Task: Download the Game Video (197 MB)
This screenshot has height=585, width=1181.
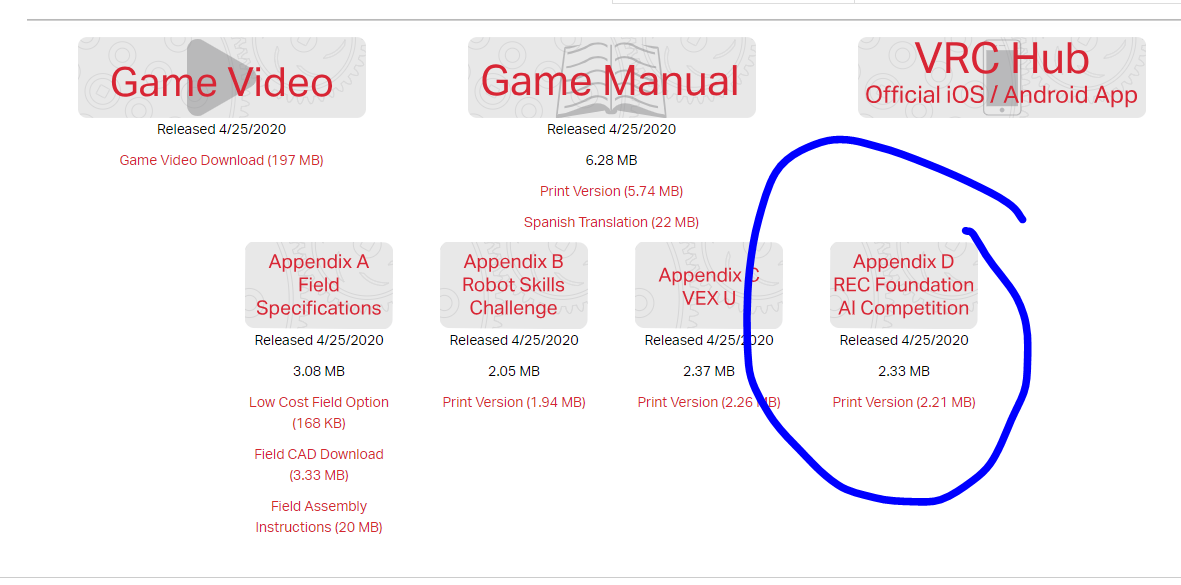Action: (x=221, y=160)
